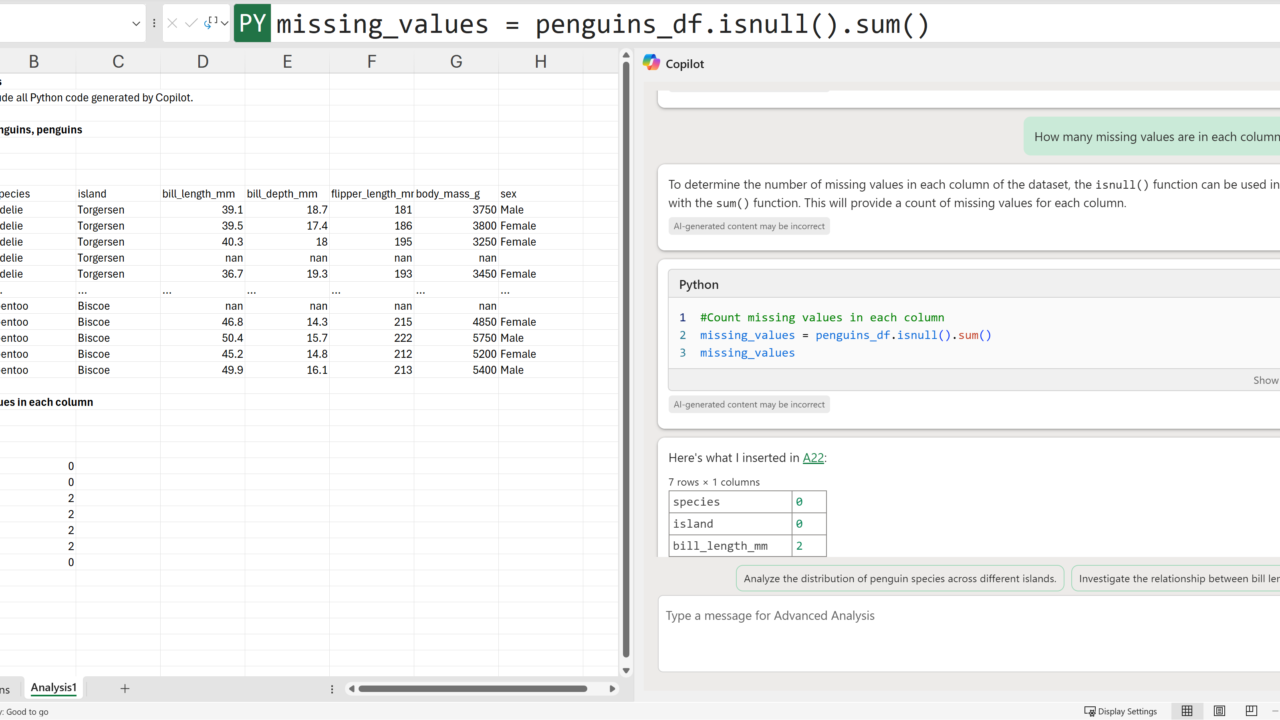Select column D header
The height and width of the screenshot is (720, 1280).
(203, 62)
